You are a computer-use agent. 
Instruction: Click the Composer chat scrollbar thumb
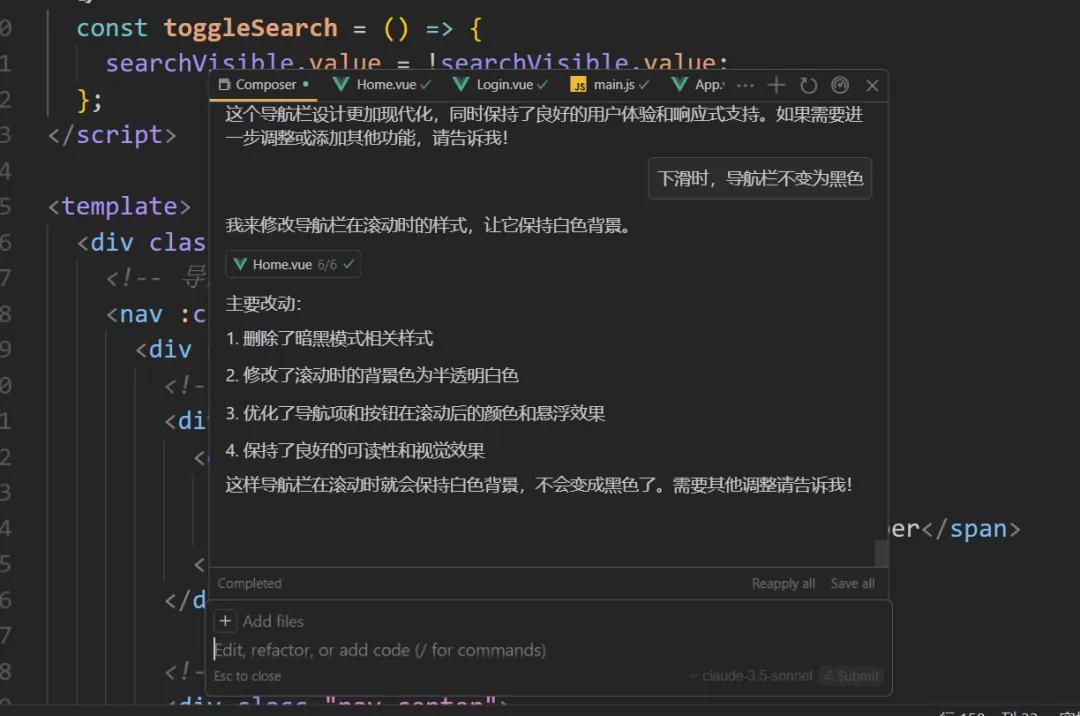coord(881,554)
